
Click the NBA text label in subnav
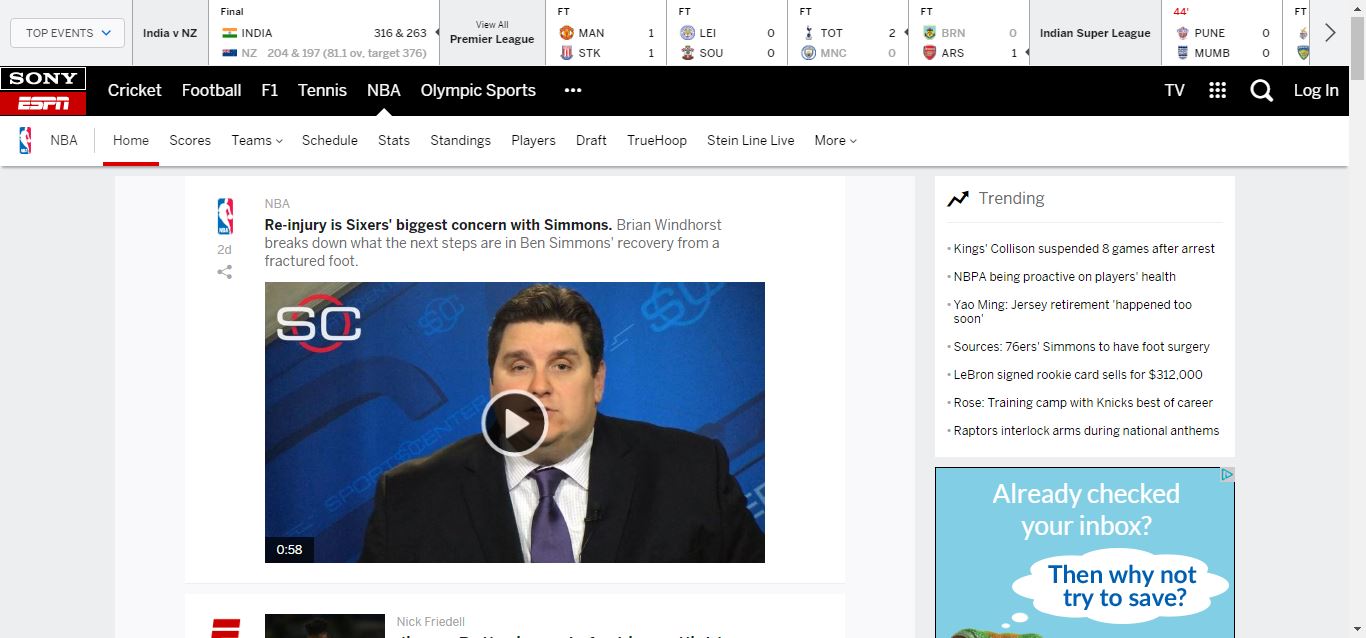tap(64, 141)
